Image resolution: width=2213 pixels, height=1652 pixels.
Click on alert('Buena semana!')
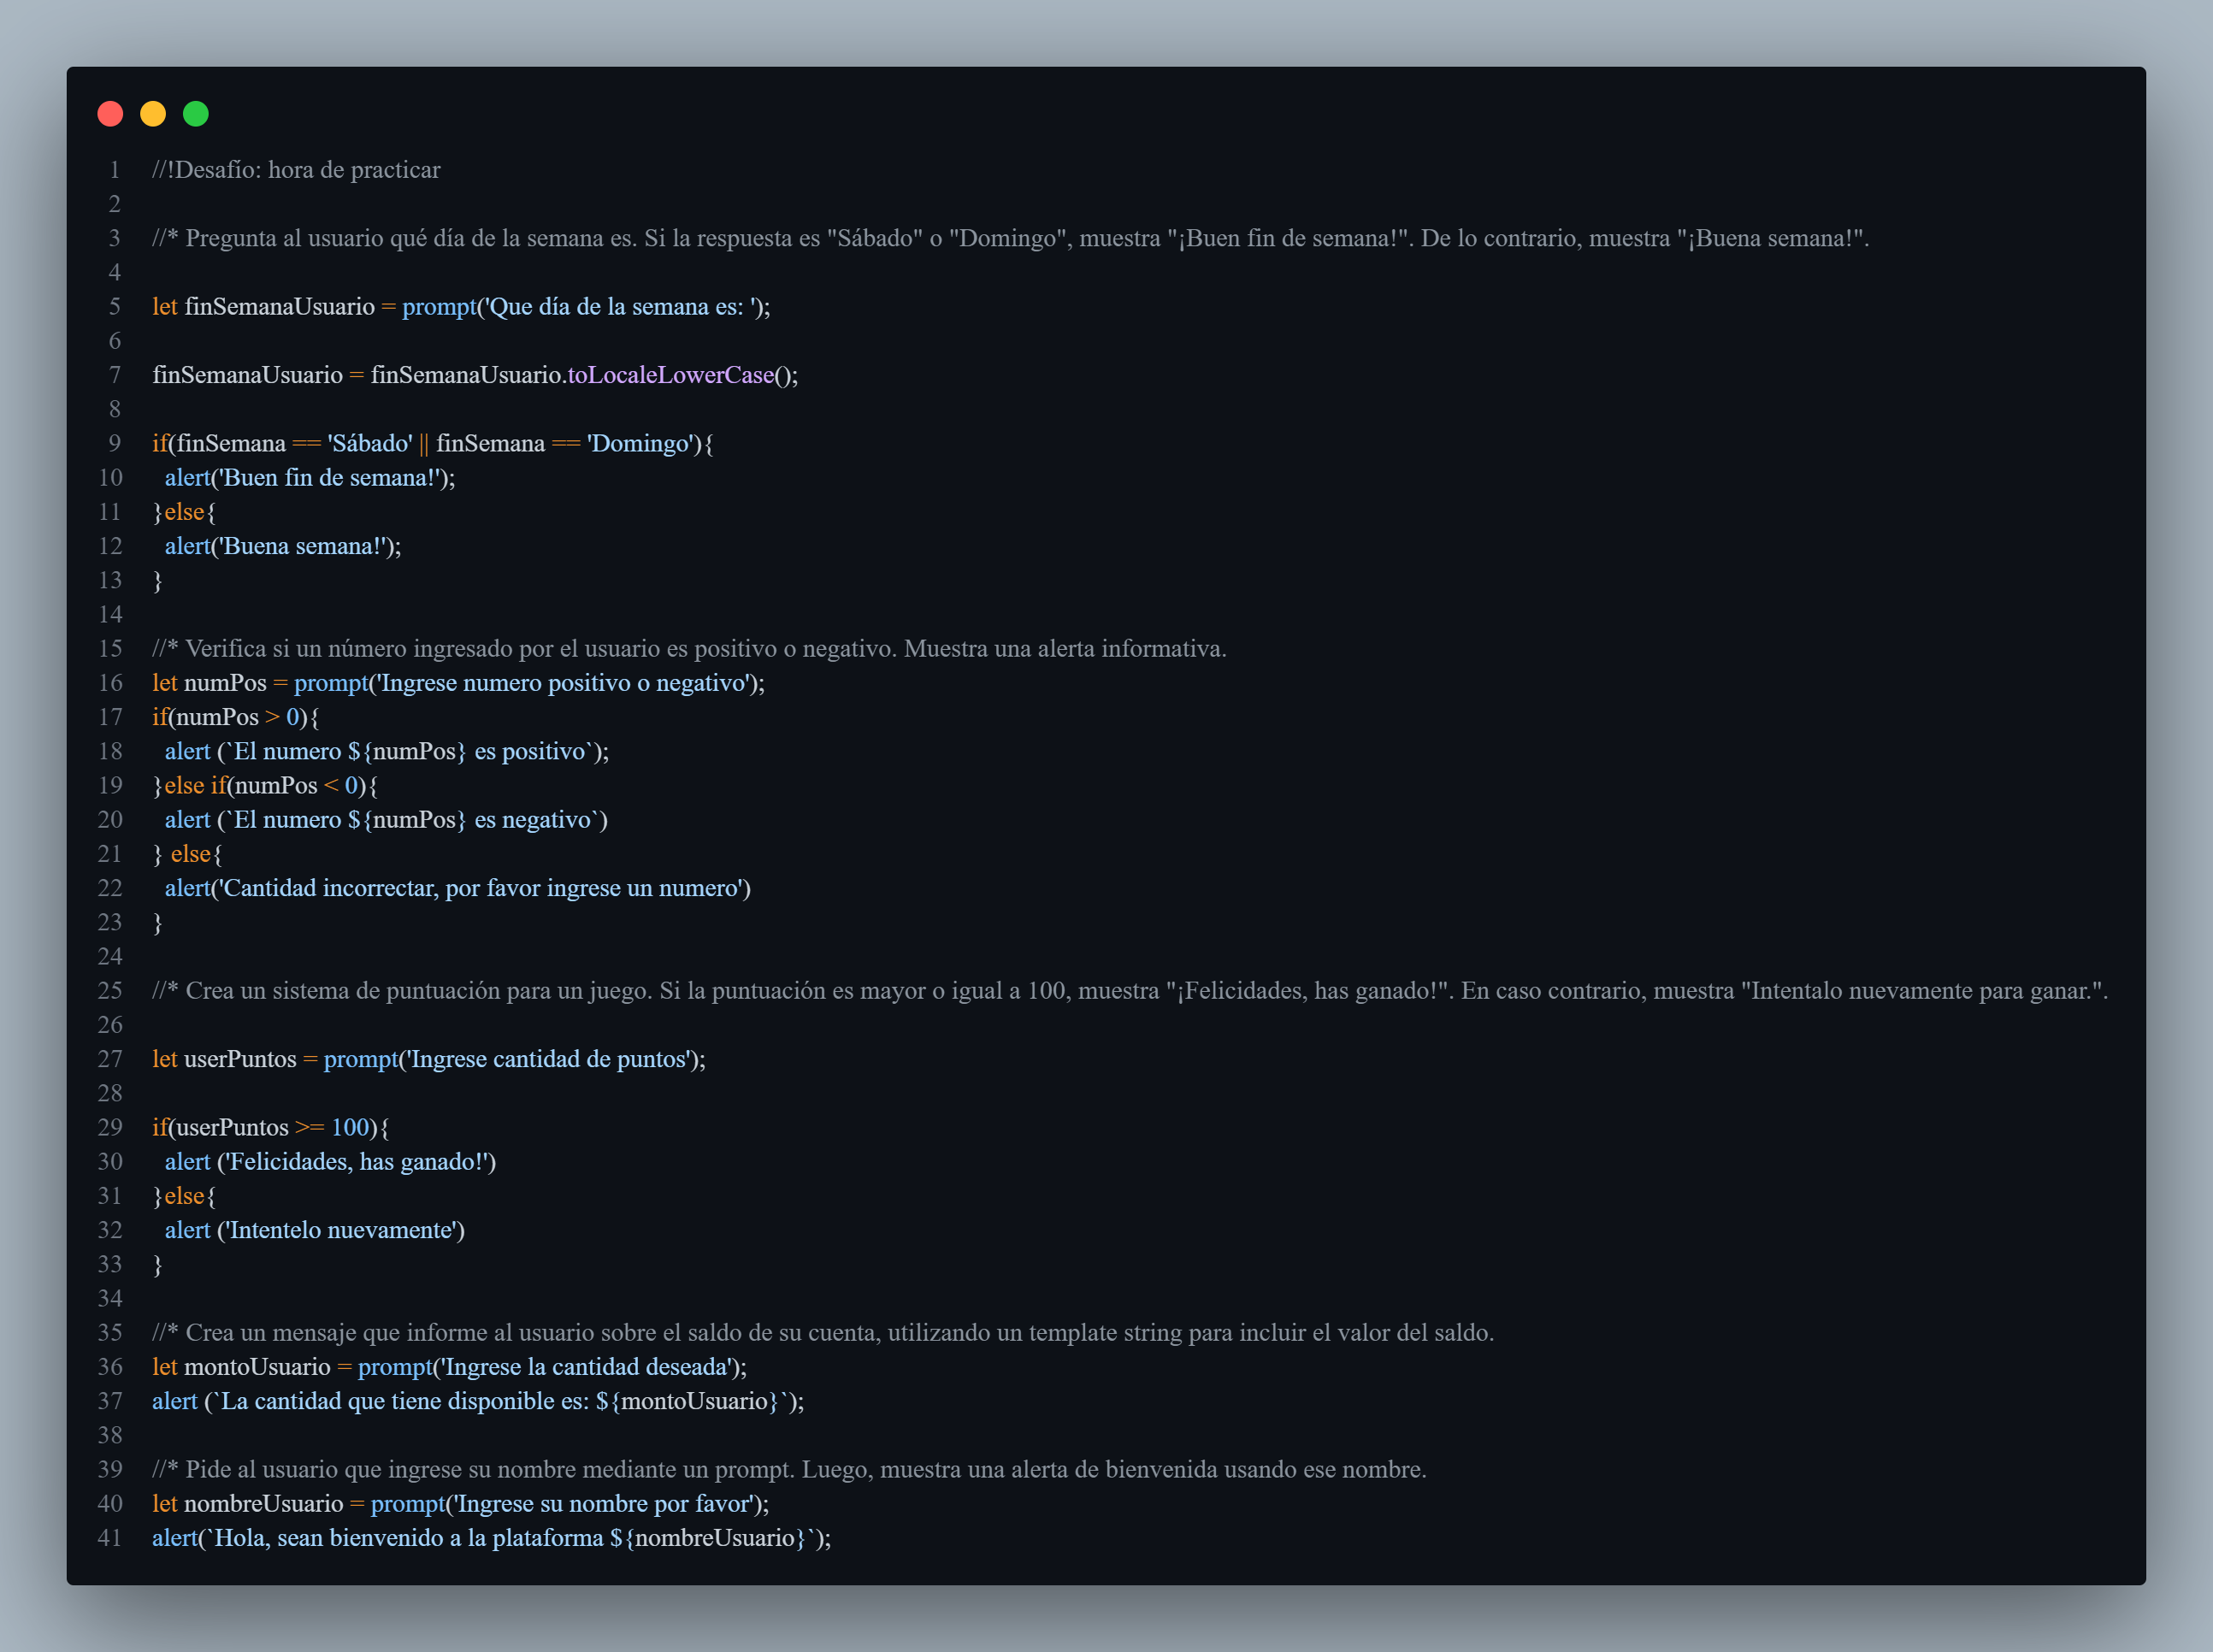tap(283, 546)
